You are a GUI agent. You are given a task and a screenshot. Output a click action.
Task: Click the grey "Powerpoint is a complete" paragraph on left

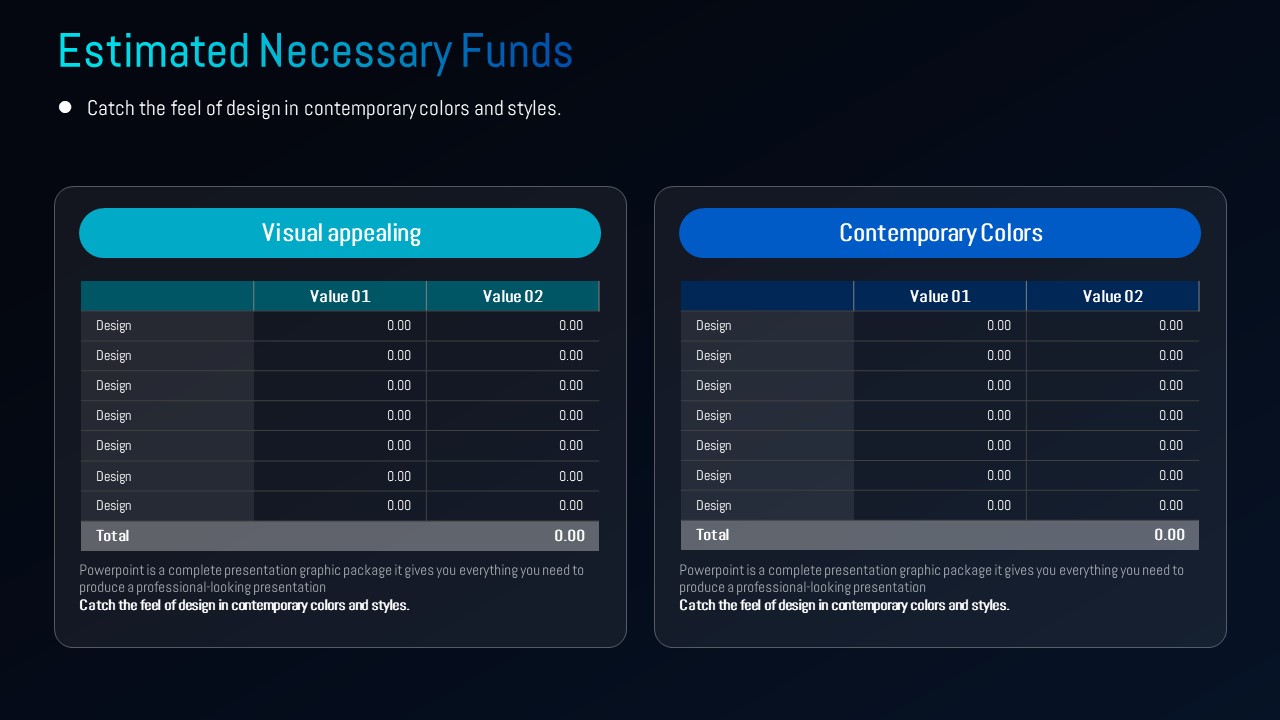click(x=331, y=578)
